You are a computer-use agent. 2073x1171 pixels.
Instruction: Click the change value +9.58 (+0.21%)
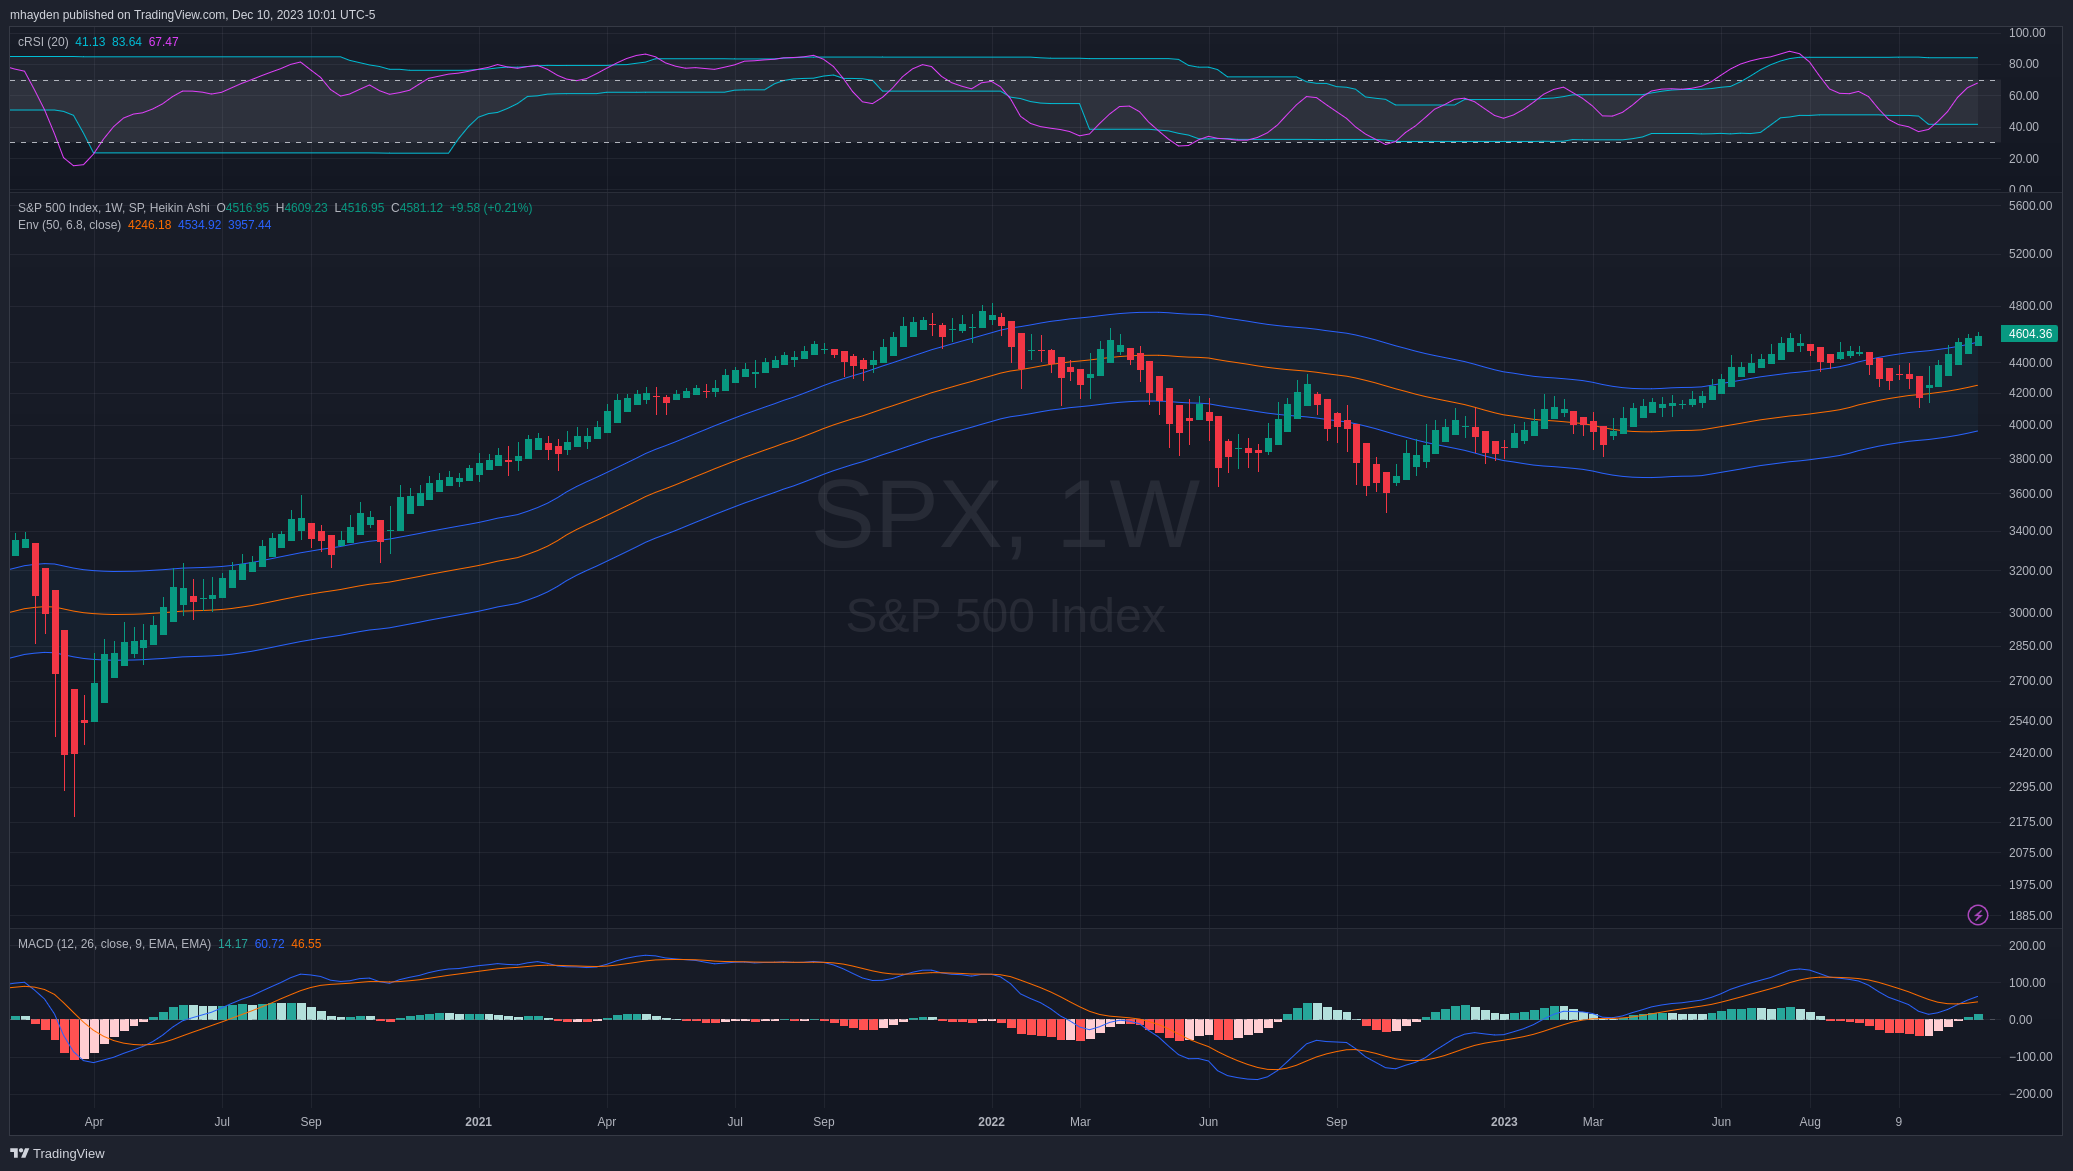click(491, 208)
